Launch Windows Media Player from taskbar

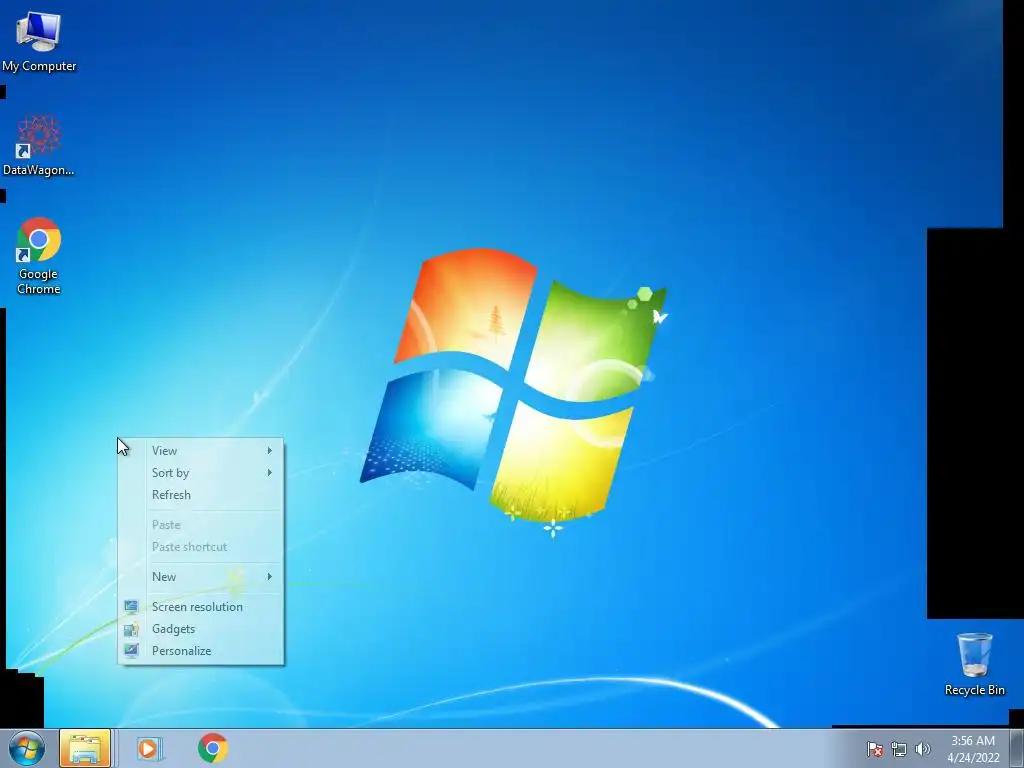(149, 748)
